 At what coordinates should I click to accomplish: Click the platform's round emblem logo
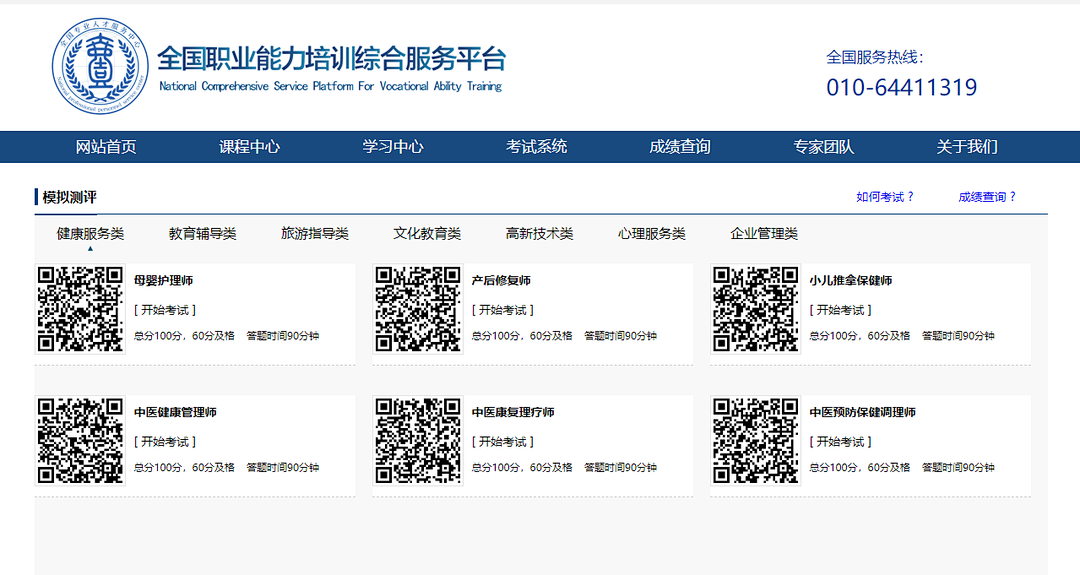100,66
